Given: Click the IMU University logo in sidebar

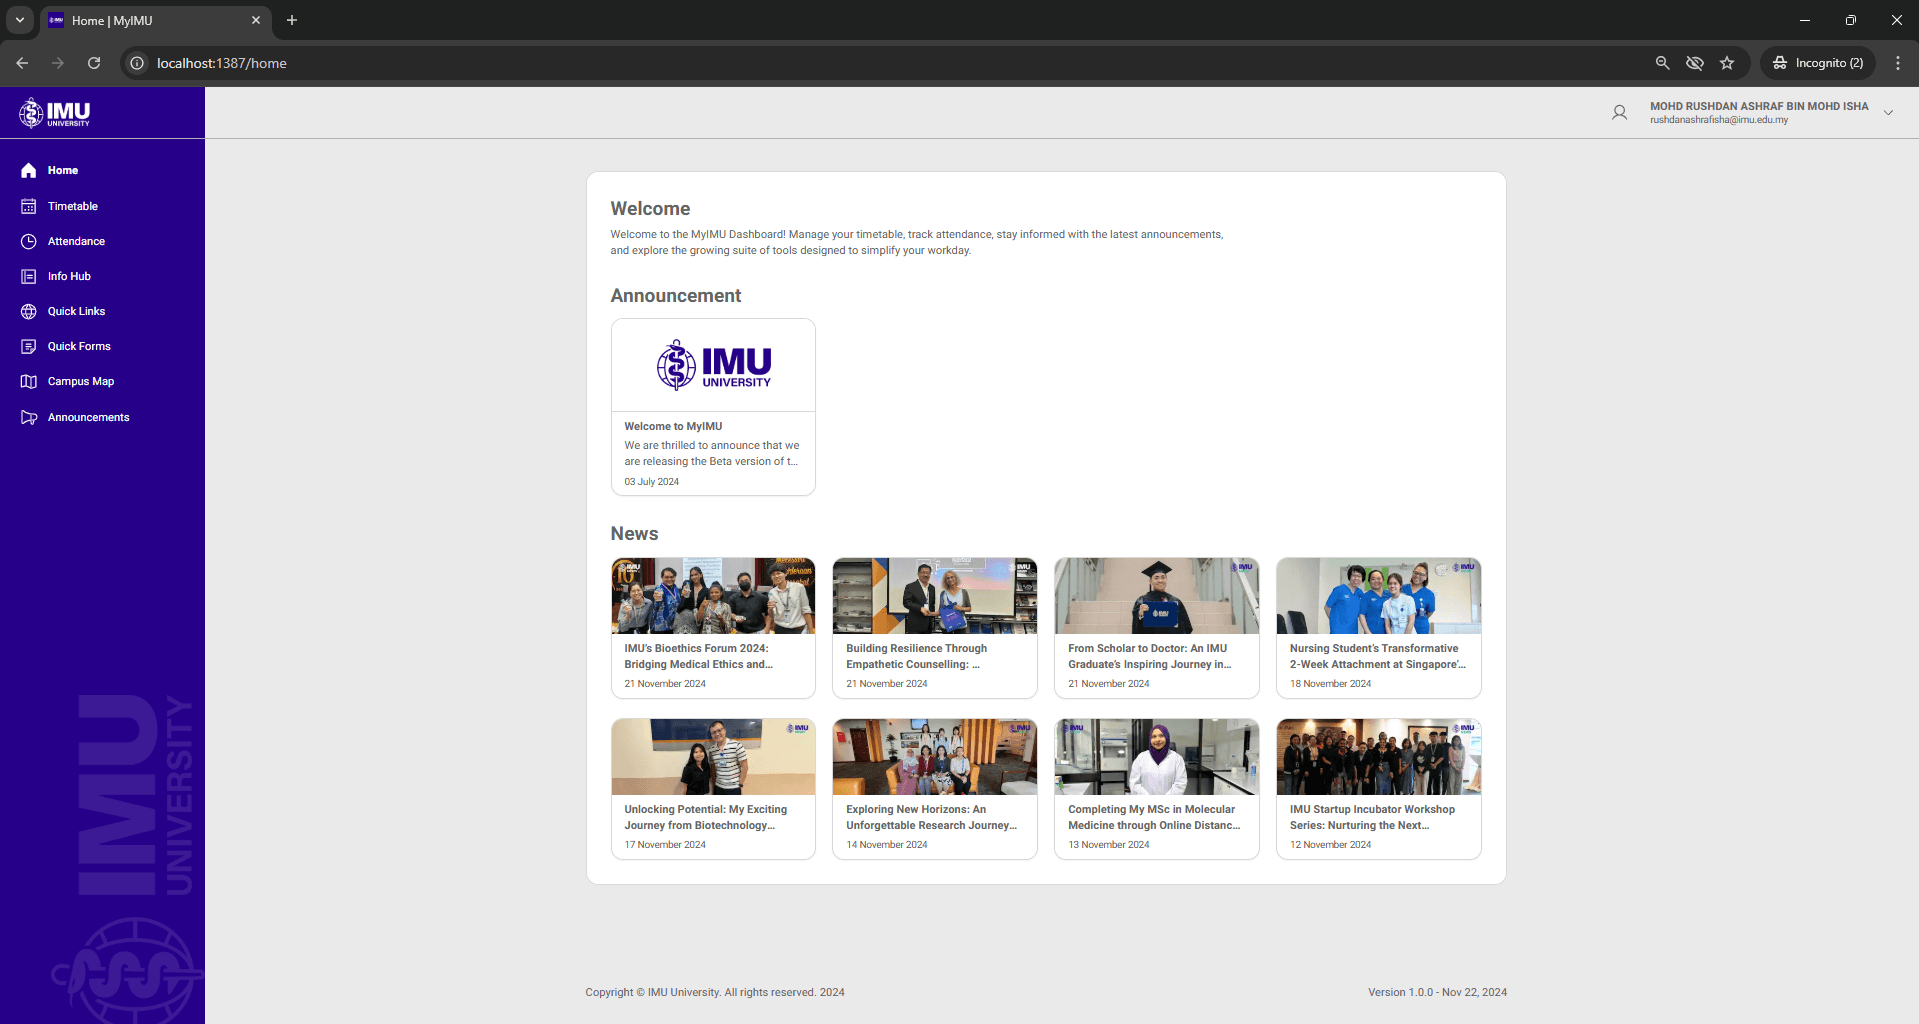Looking at the screenshot, I should click(55, 112).
